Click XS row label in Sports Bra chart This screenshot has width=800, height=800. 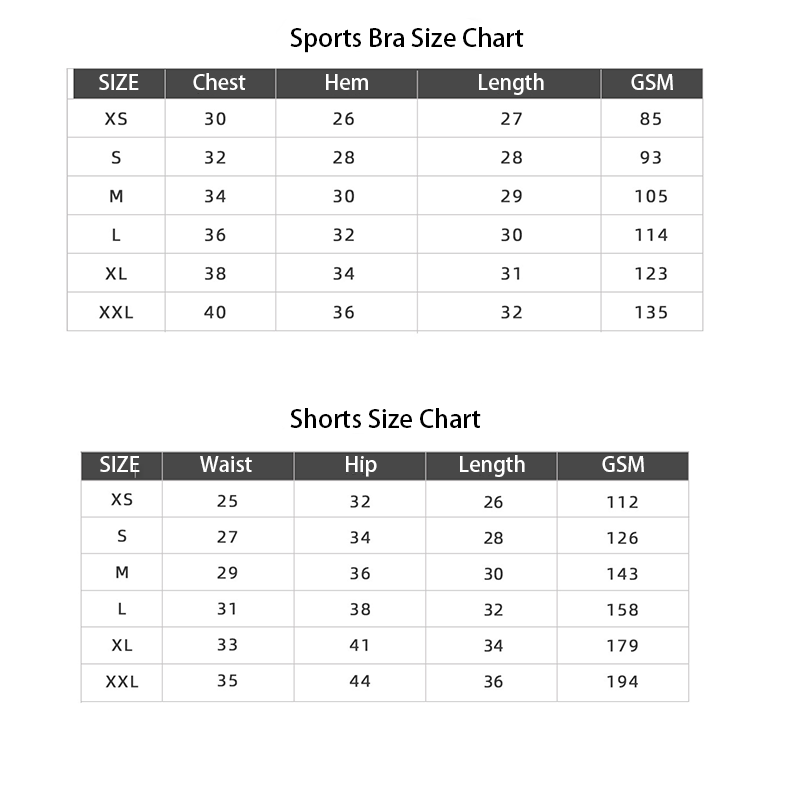[x=116, y=119]
